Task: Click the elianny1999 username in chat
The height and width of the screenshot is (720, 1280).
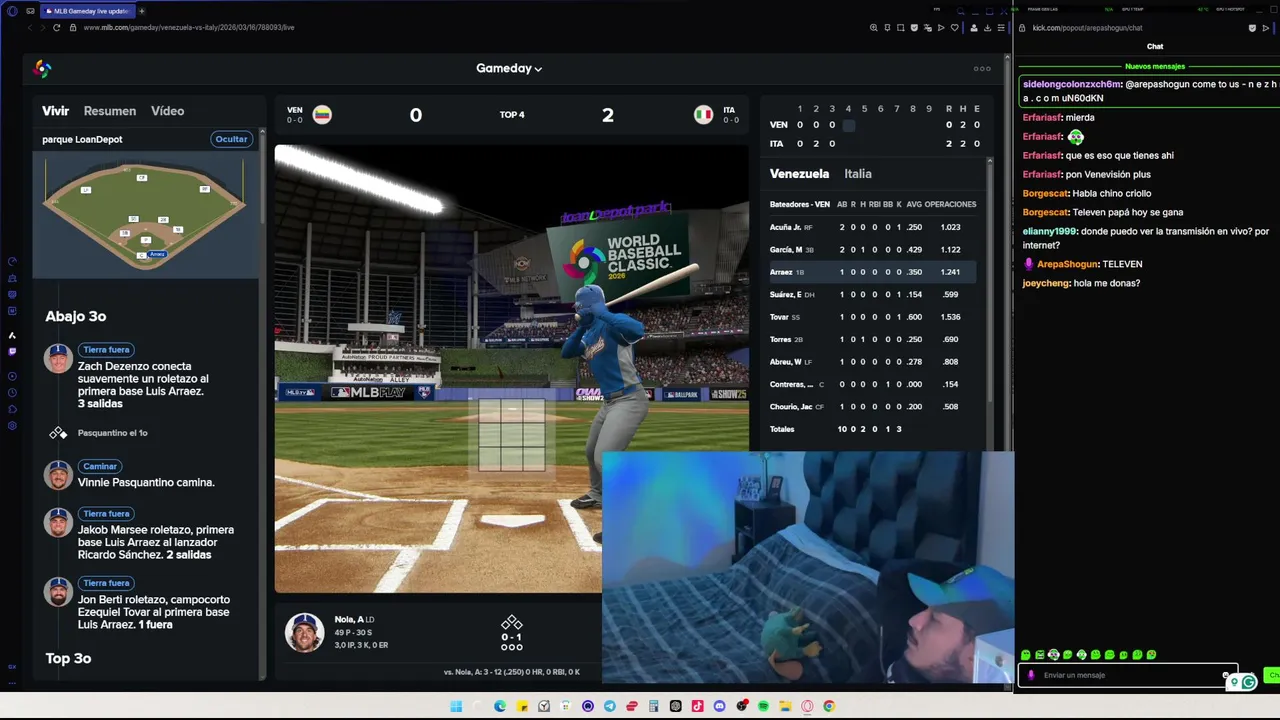Action: pos(1050,231)
